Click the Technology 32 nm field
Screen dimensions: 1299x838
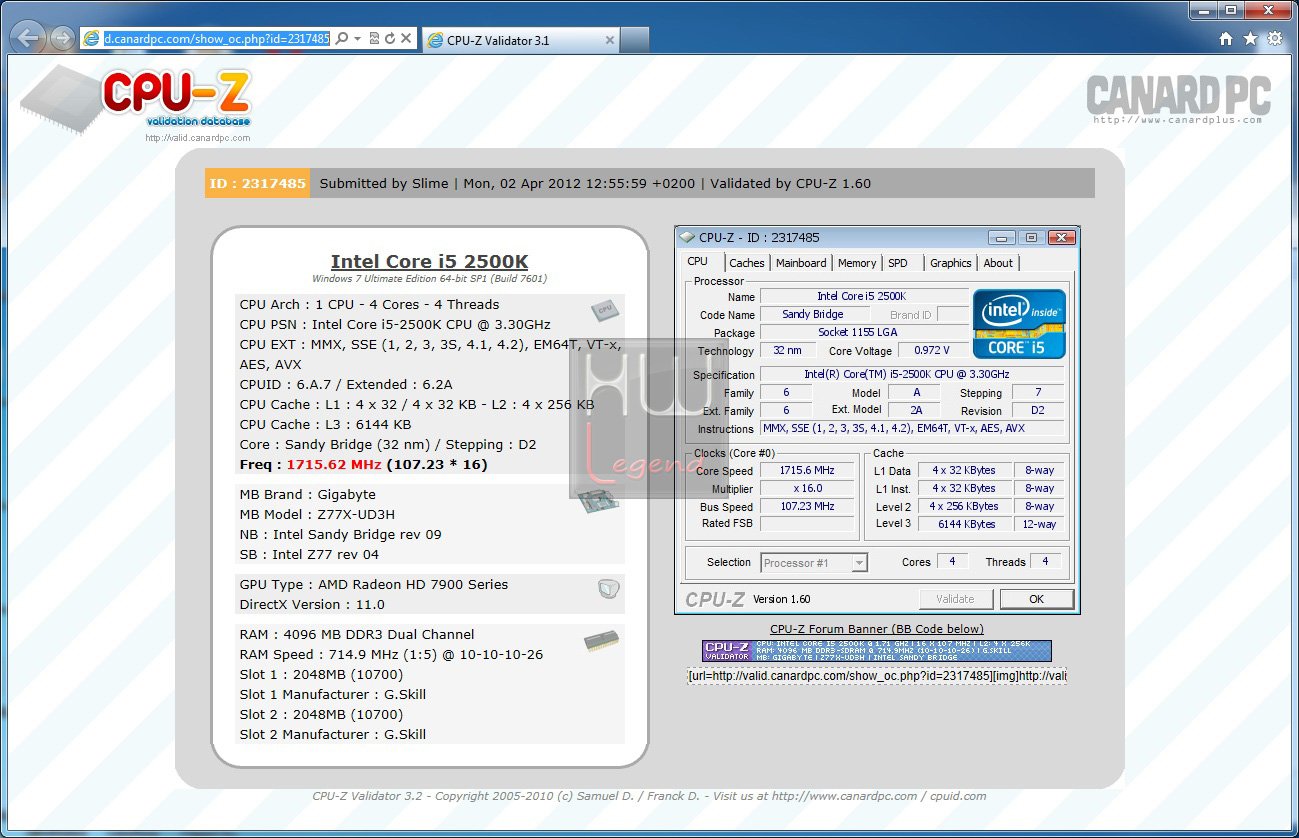[787, 350]
